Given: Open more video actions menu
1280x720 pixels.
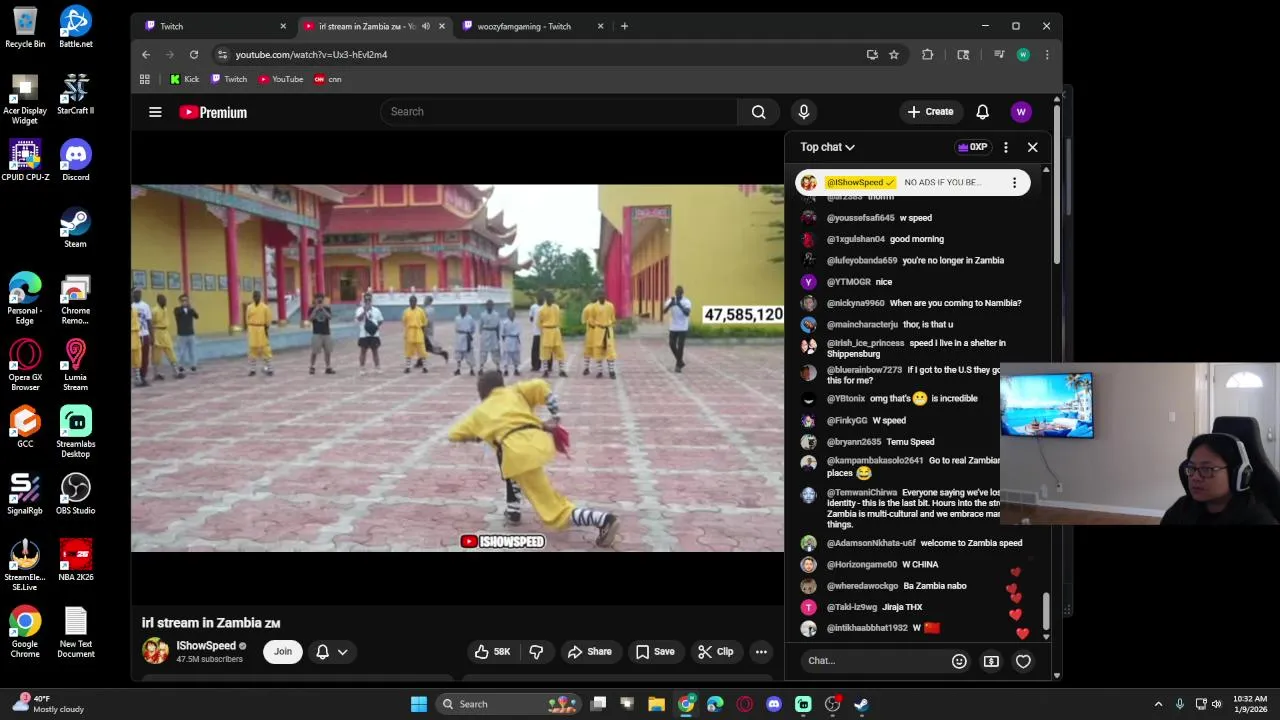Looking at the screenshot, I should pos(761,652).
